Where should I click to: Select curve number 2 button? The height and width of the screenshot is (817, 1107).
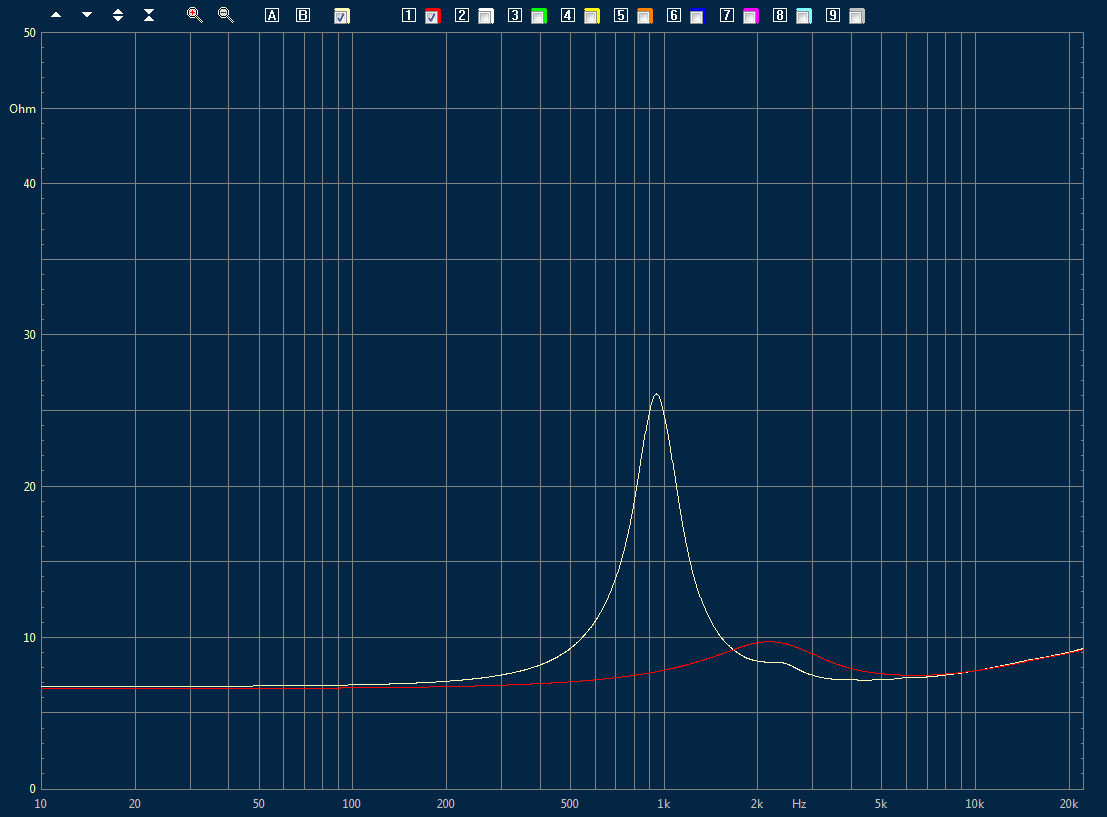click(x=461, y=16)
